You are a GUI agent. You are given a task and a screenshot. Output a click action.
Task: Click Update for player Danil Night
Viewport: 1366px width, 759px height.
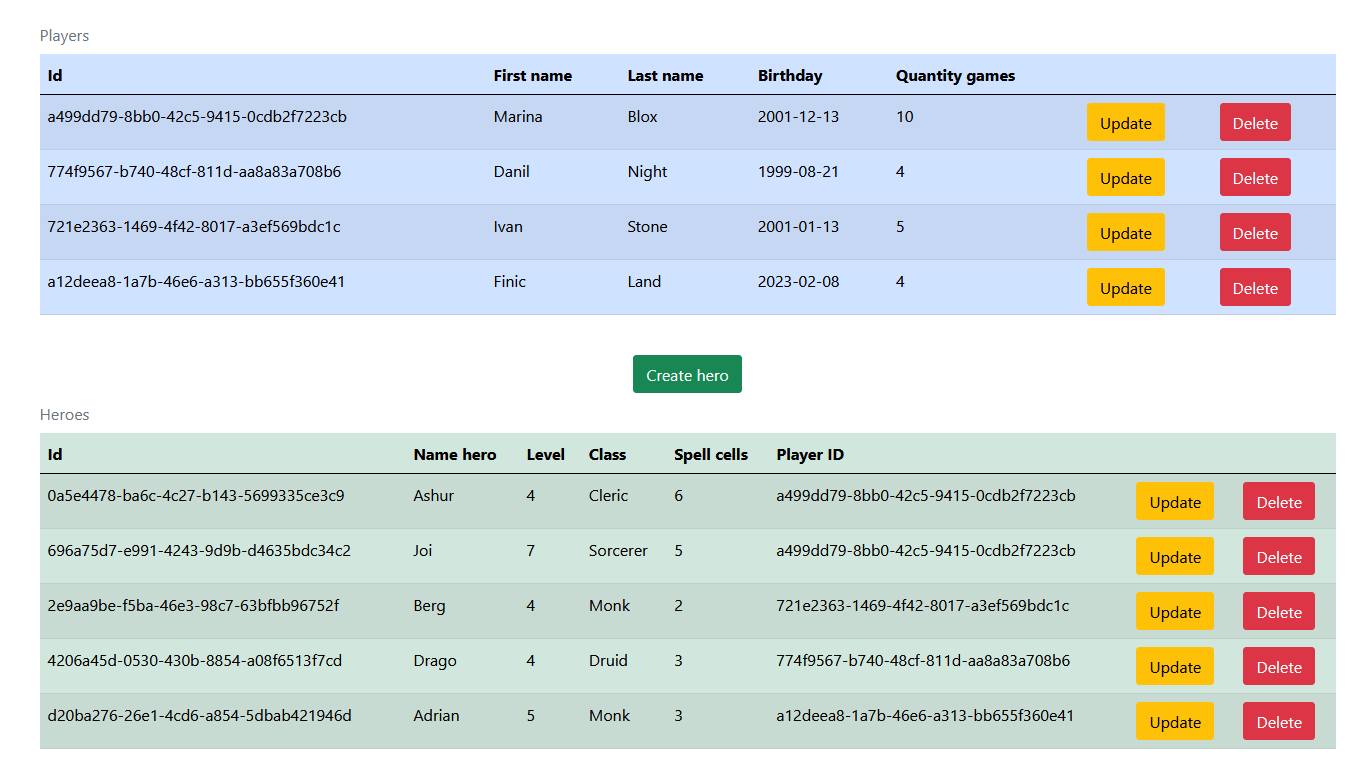pos(1125,177)
